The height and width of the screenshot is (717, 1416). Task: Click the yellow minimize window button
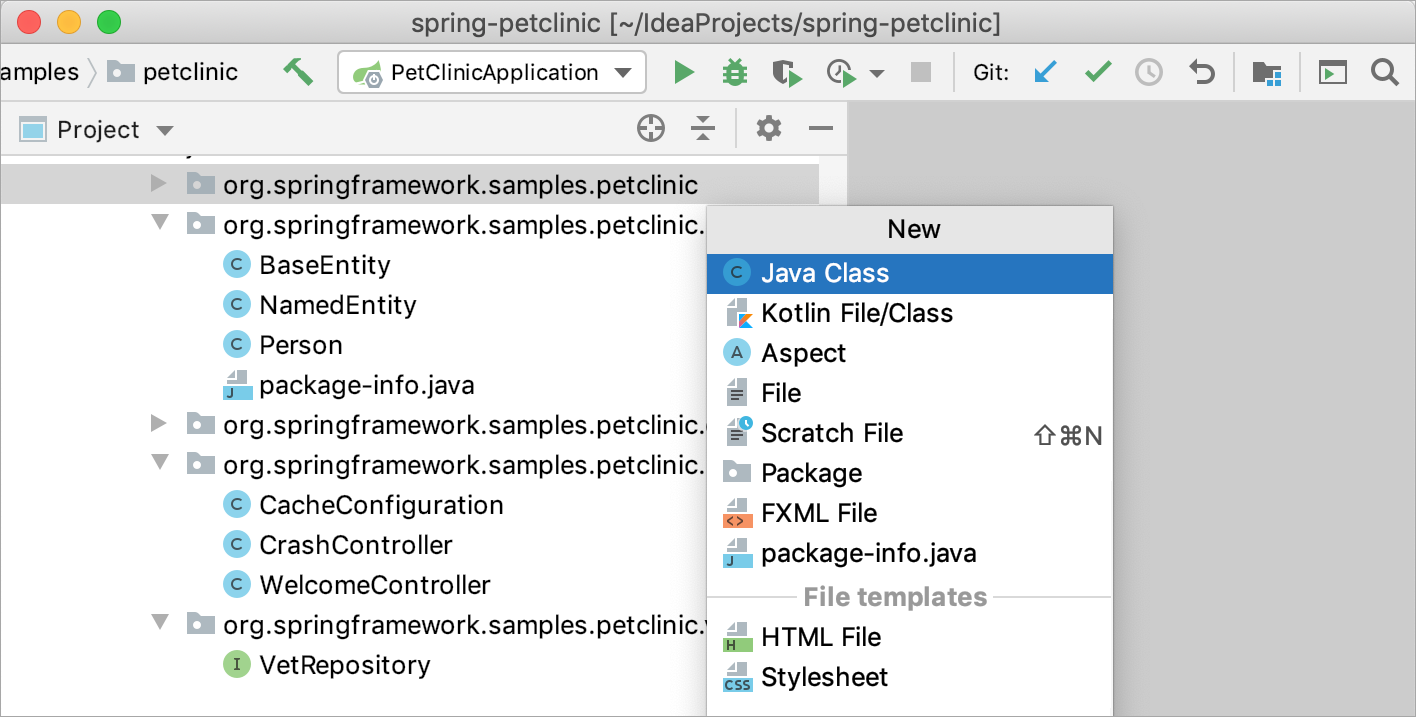pos(69,21)
